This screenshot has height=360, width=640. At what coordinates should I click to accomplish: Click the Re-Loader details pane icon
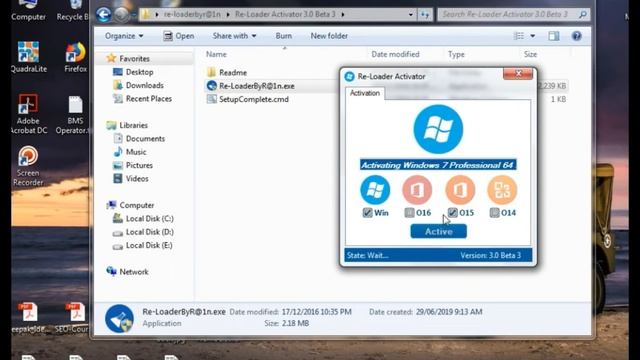coord(119,318)
